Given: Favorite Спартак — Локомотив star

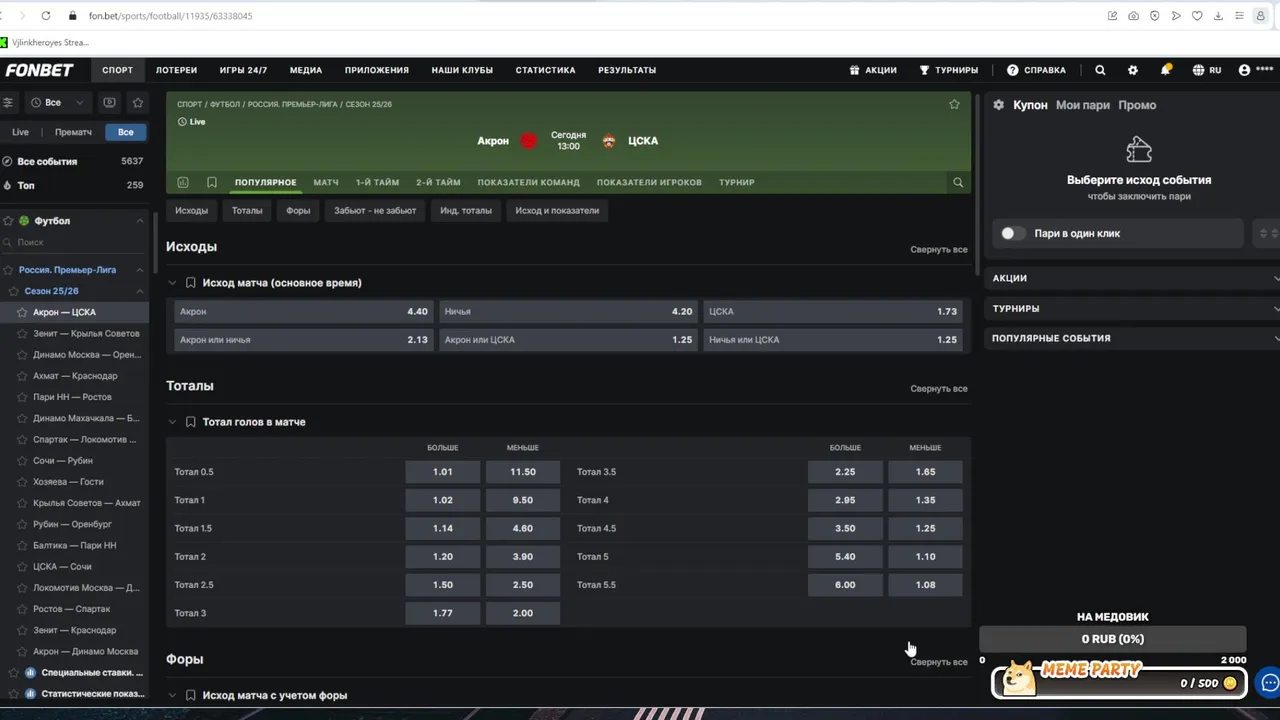Looking at the screenshot, I should click(23, 440).
